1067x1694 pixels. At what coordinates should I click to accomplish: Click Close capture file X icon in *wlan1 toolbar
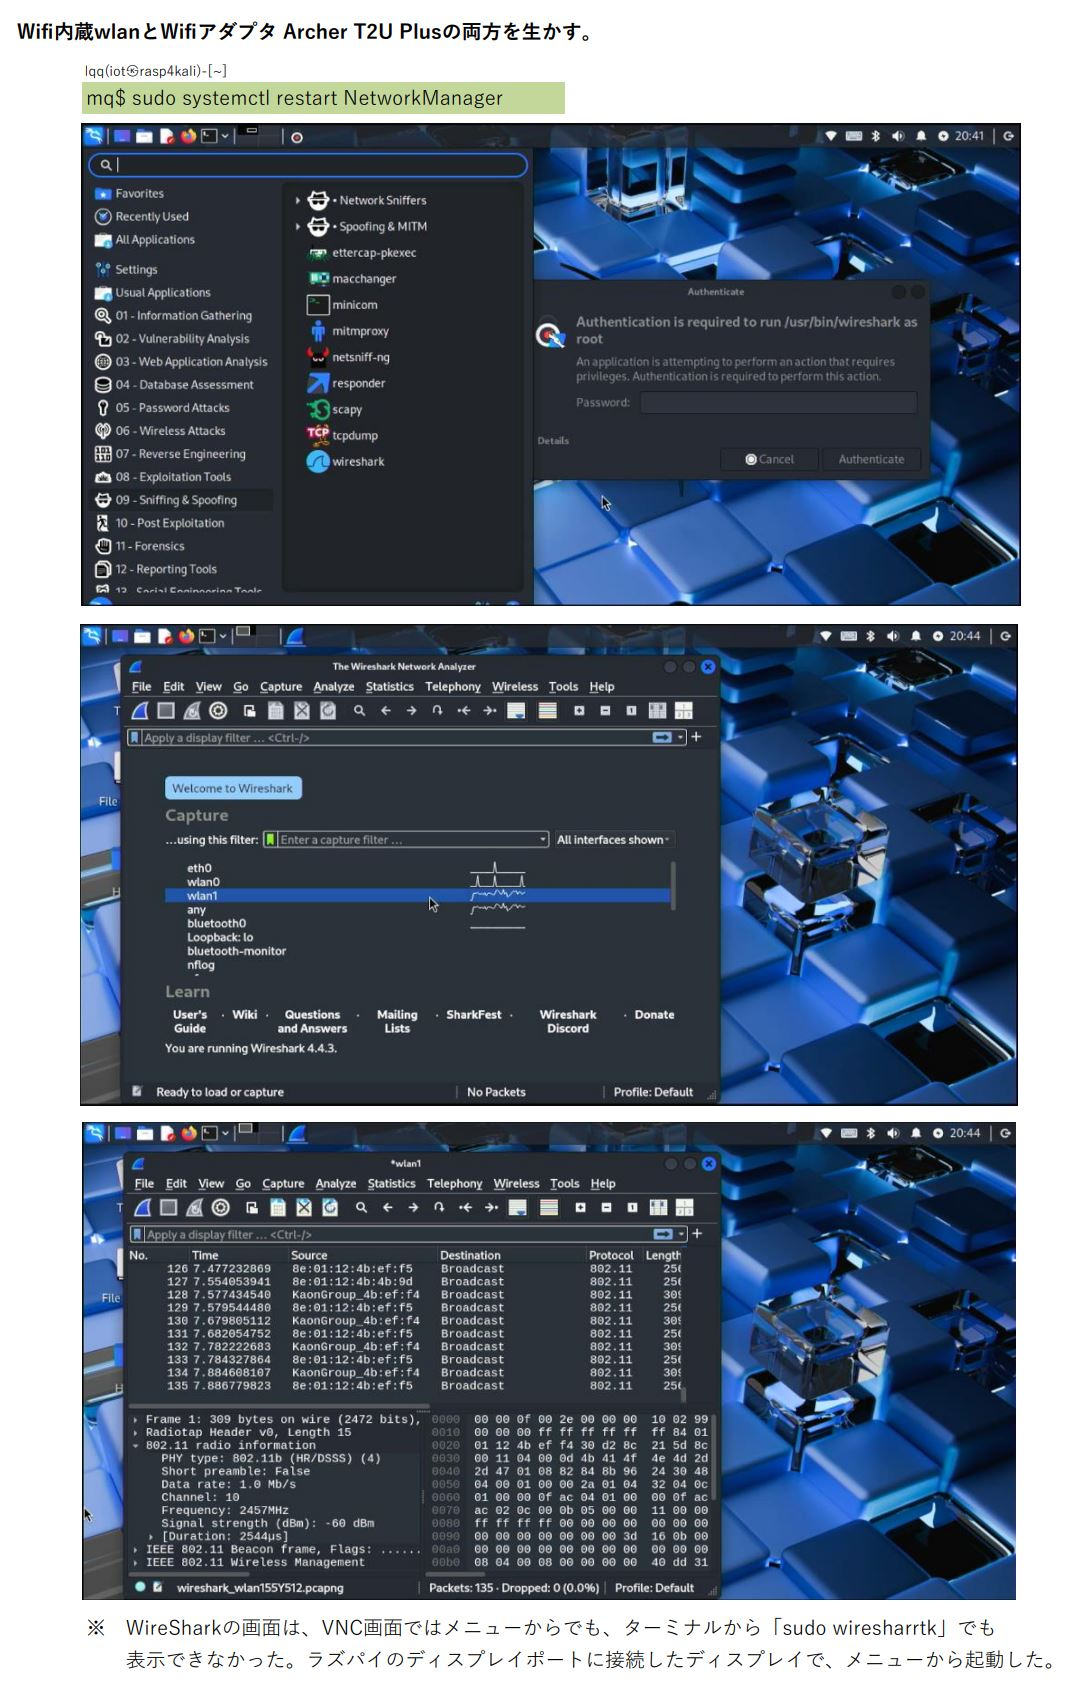pos(304,1208)
